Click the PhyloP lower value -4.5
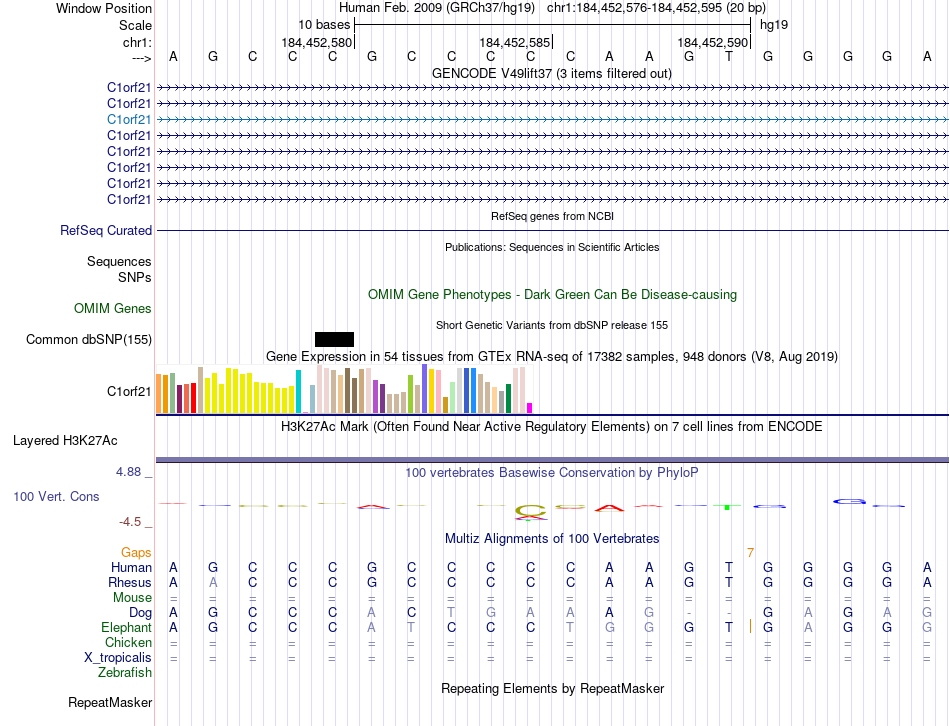950x726 pixels. point(130,522)
